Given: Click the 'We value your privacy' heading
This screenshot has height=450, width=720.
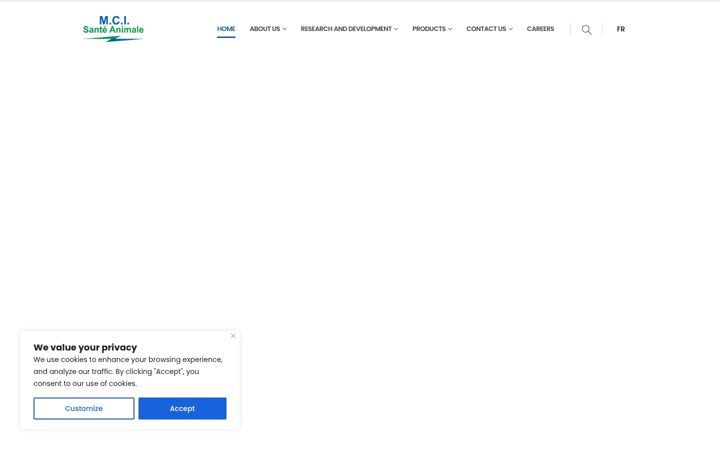Looking at the screenshot, I should pos(85,347).
